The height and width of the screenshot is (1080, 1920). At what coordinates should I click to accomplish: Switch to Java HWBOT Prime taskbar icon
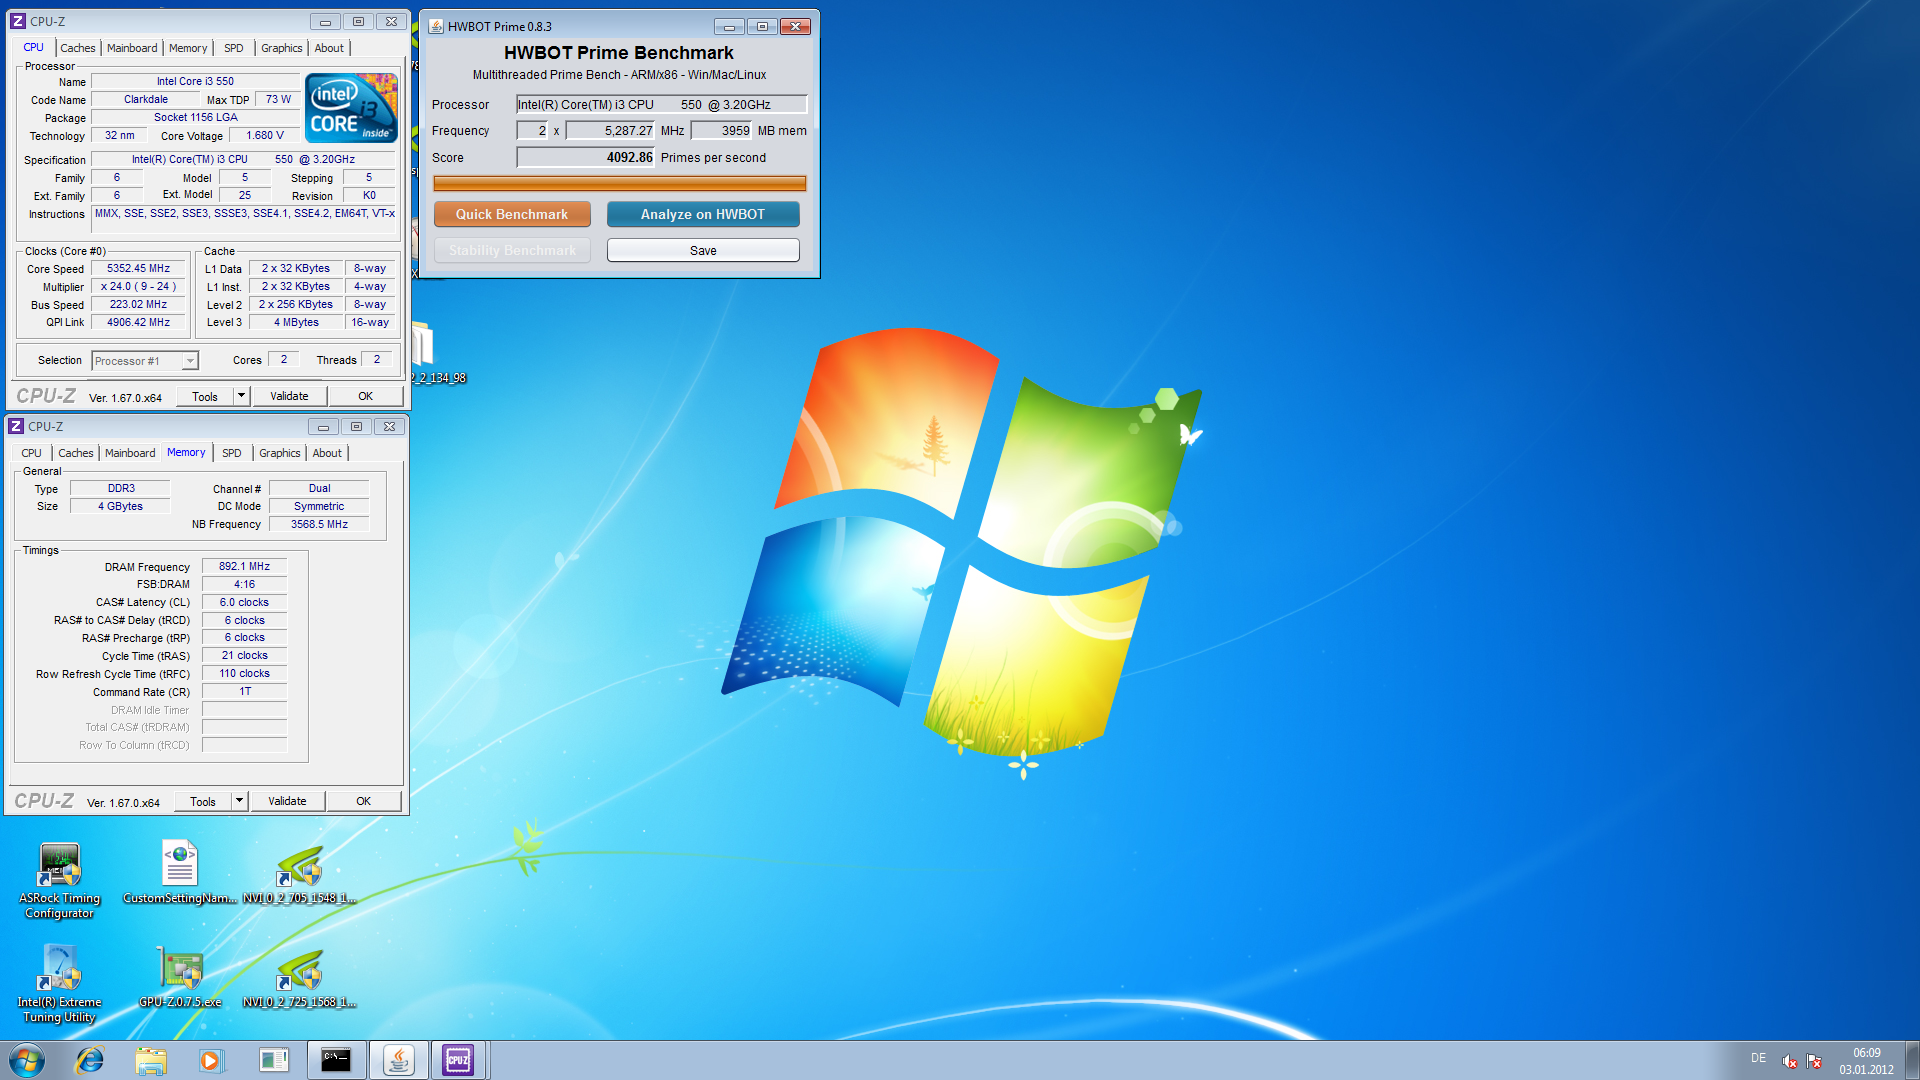tap(398, 1060)
